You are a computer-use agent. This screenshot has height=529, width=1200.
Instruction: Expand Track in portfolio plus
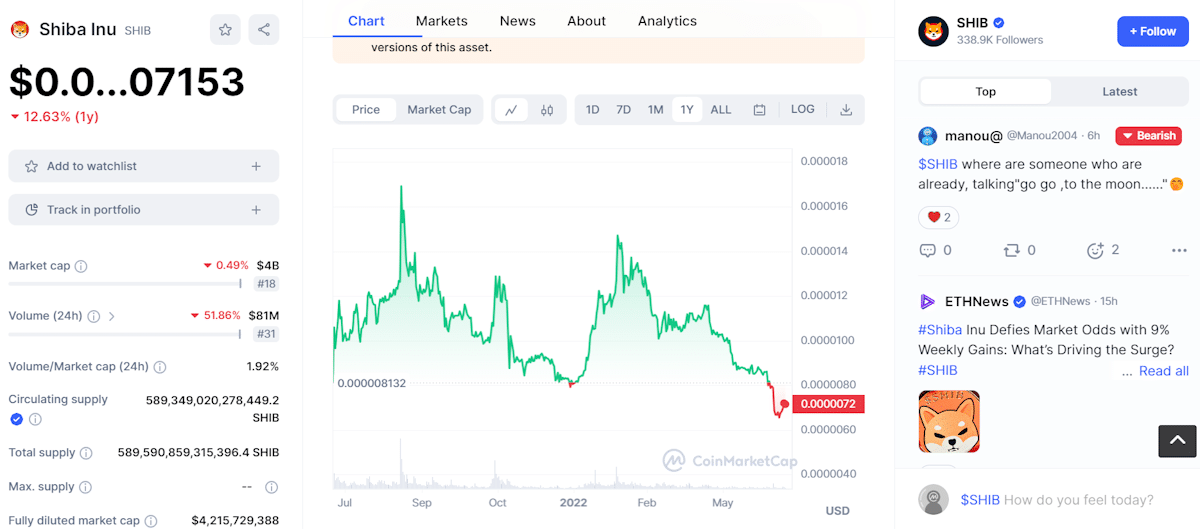256,210
